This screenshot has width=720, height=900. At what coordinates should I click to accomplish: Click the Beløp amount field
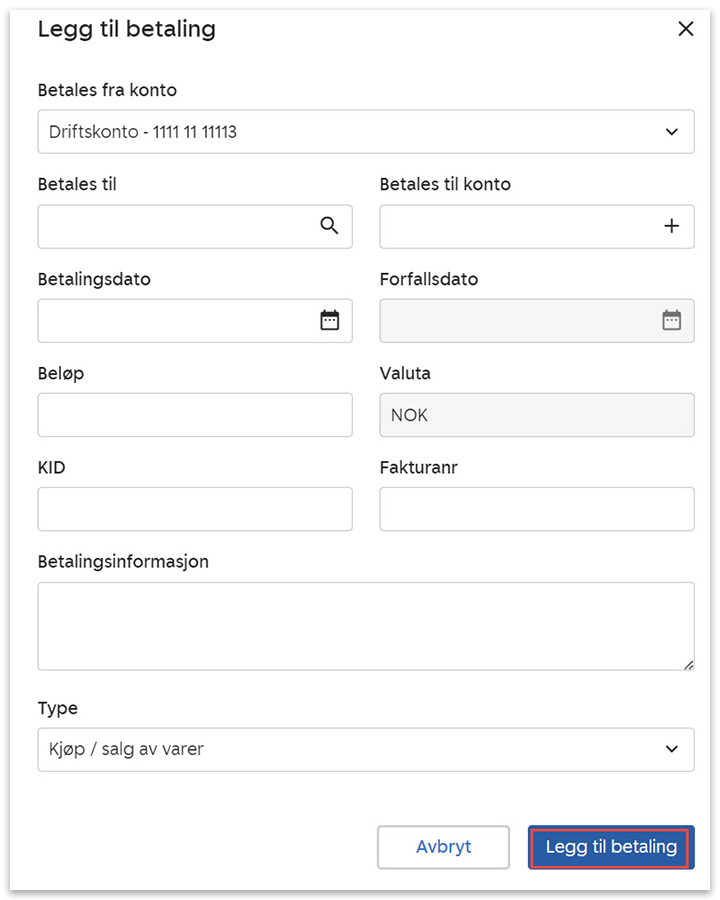[195, 414]
